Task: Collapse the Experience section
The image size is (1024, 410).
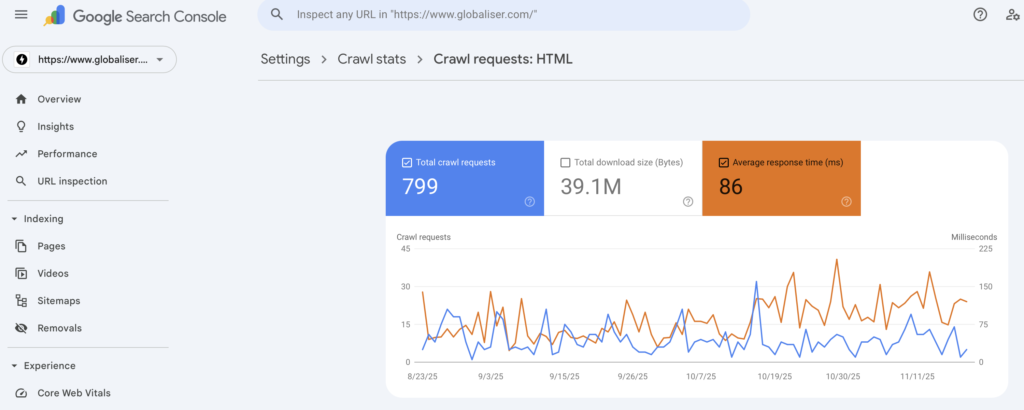Action: click(x=14, y=366)
